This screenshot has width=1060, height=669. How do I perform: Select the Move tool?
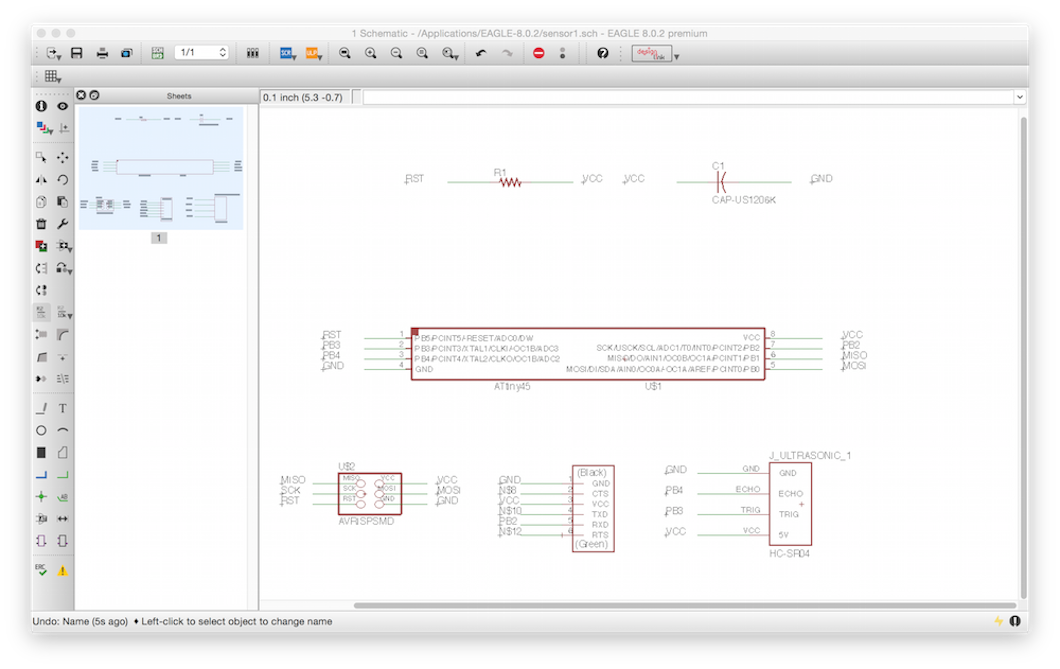click(x=62, y=157)
